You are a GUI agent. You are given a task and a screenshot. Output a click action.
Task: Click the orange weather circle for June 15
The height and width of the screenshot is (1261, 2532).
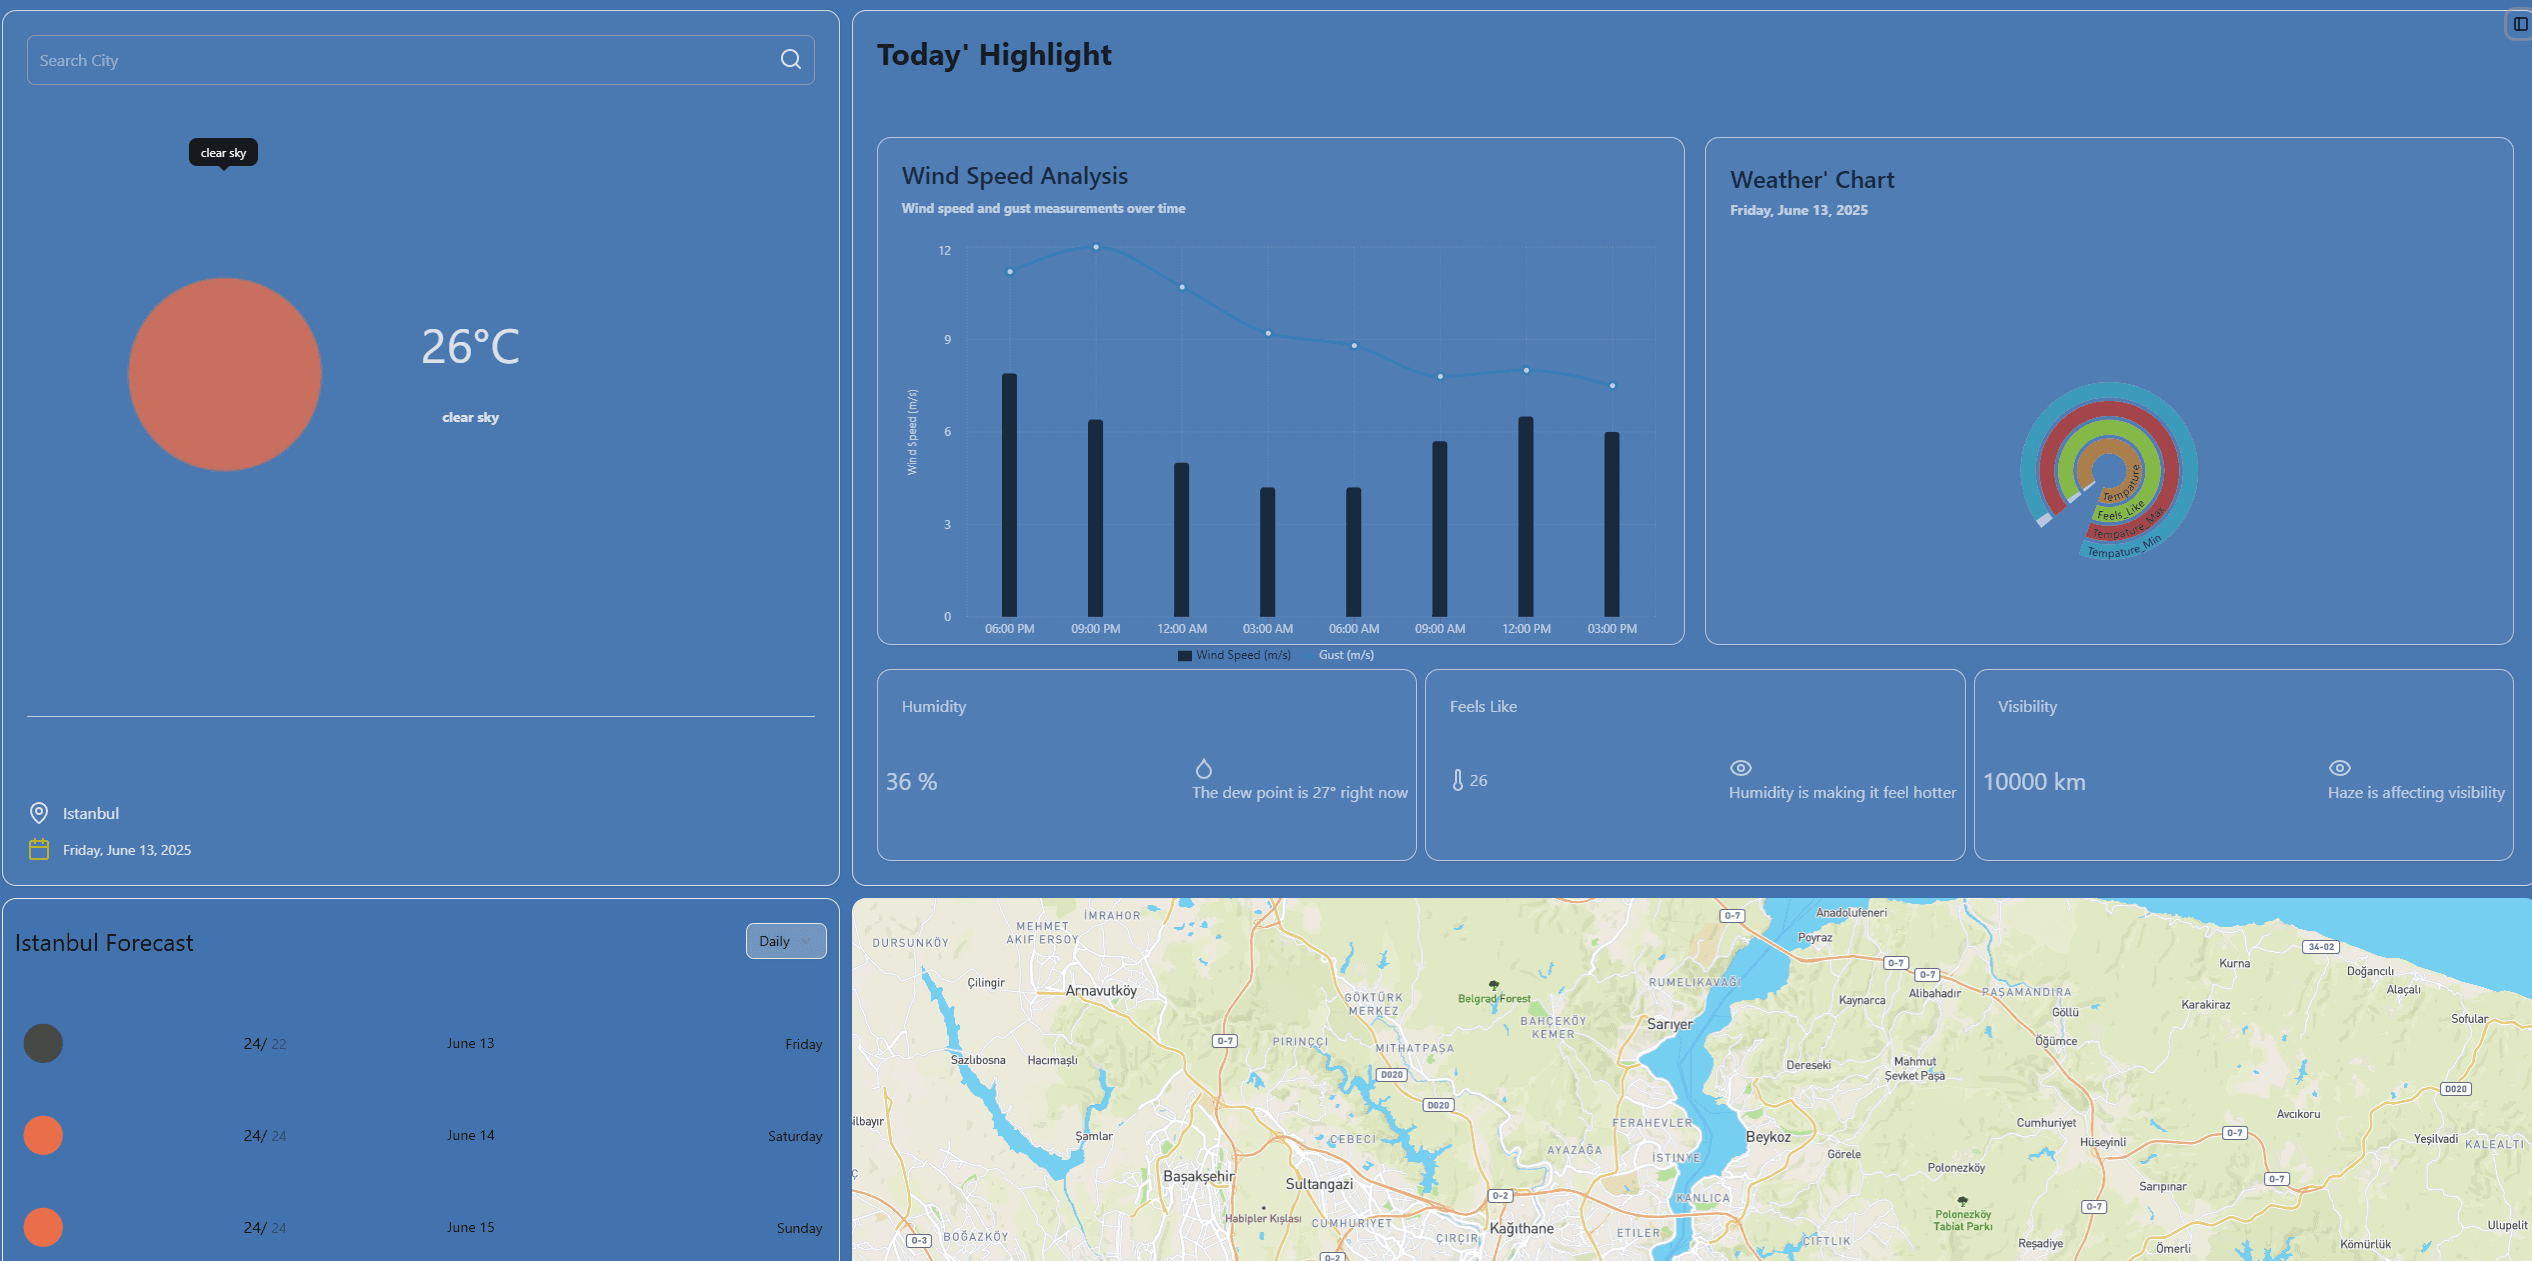[42, 1227]
